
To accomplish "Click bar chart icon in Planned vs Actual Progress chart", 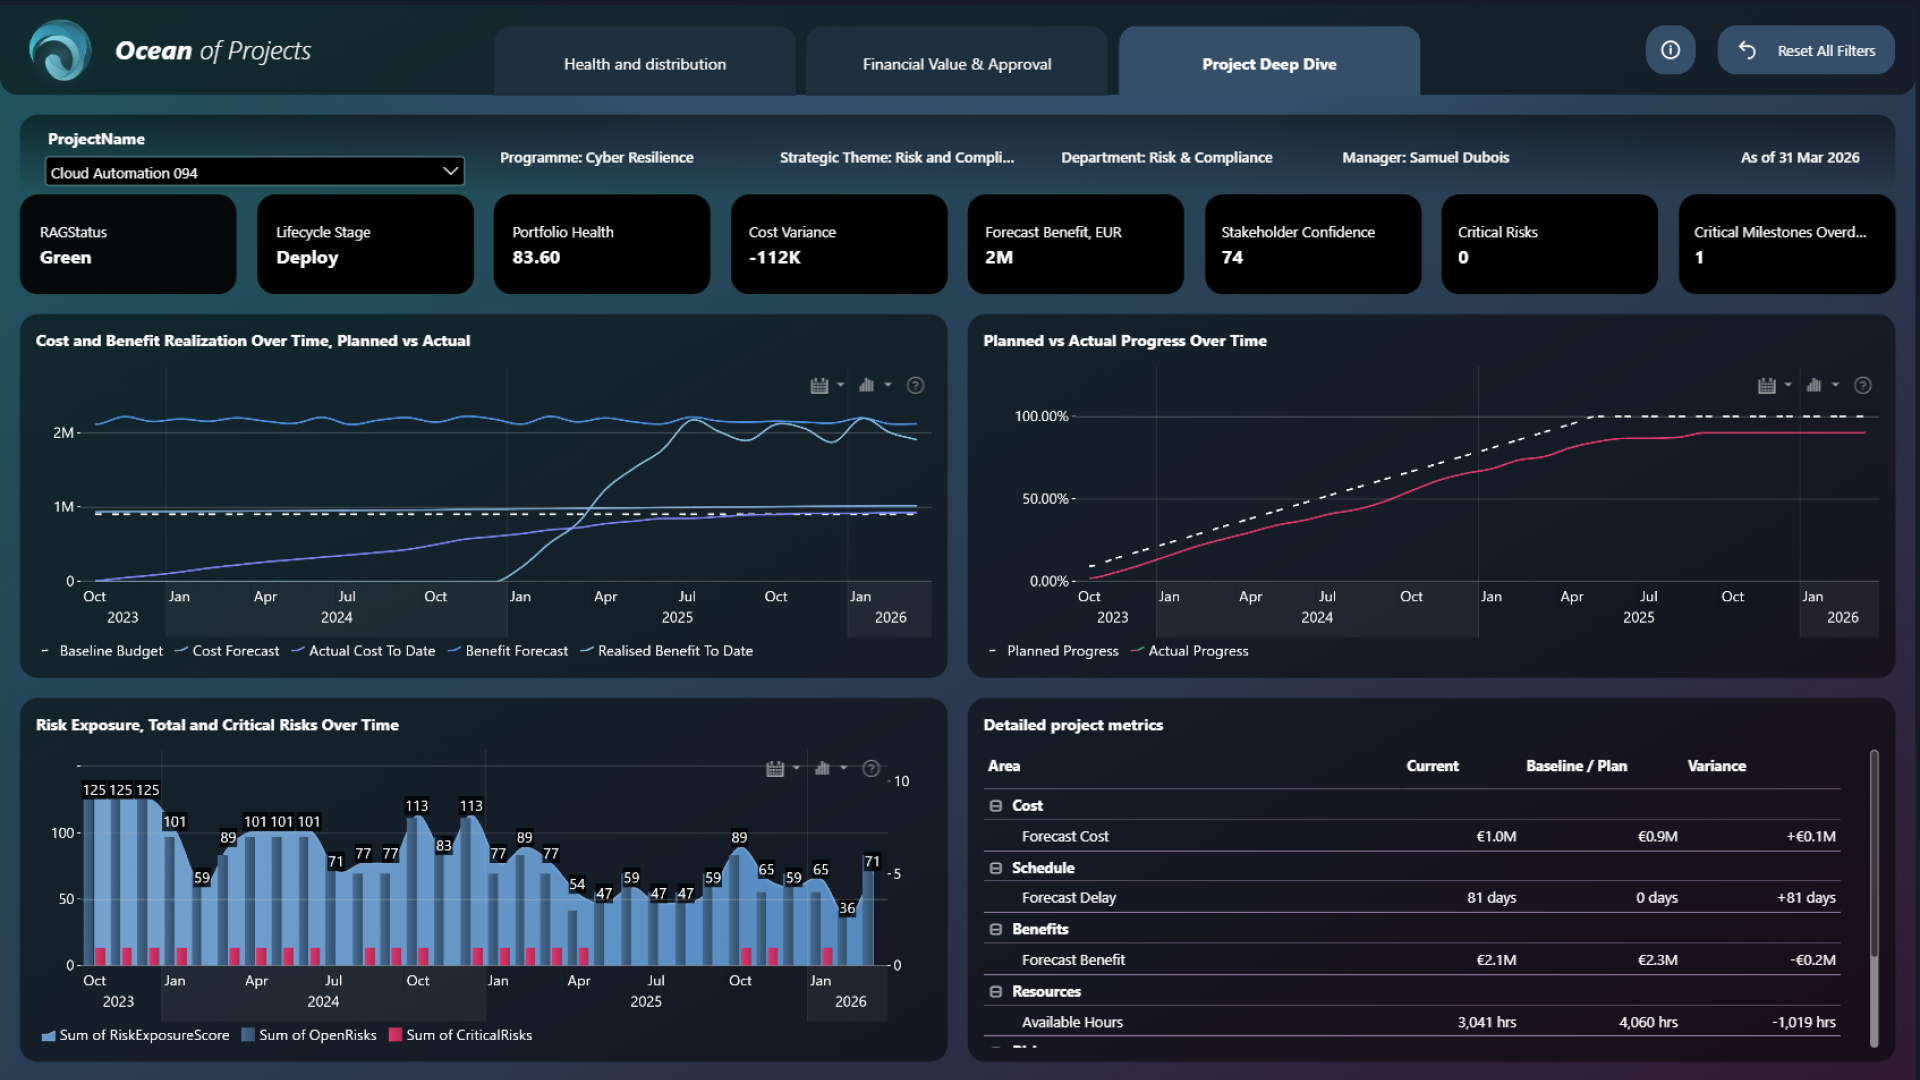I will [1814, 385].
